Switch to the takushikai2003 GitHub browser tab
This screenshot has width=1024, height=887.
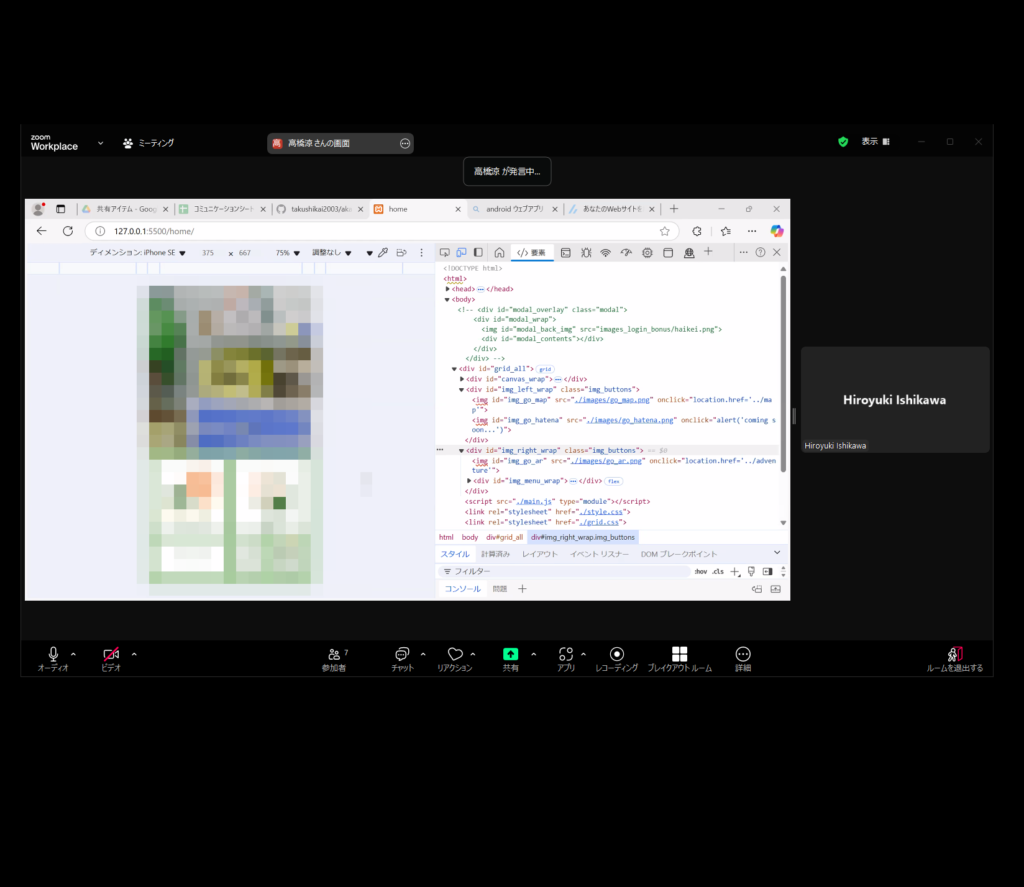(x=319, y=209)
